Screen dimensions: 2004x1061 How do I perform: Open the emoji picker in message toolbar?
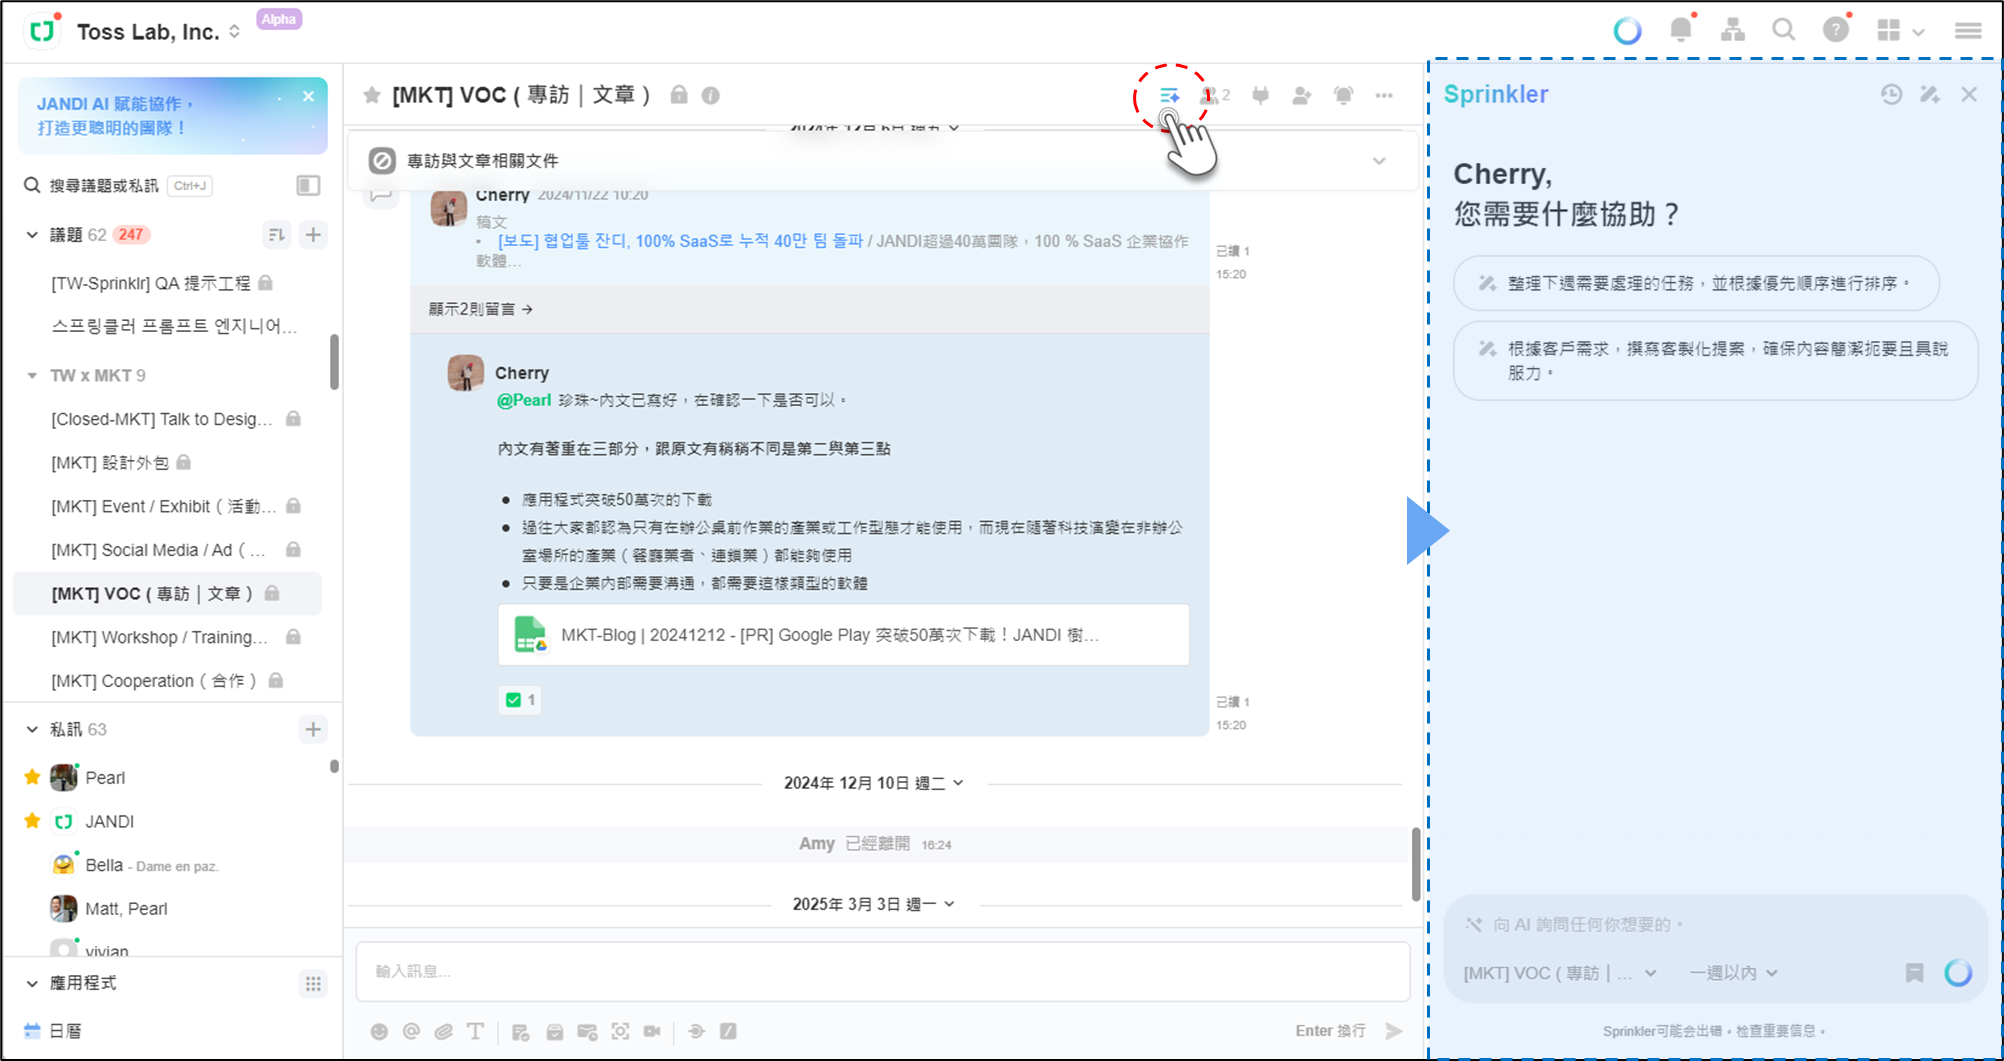(x=379, y=1031)
